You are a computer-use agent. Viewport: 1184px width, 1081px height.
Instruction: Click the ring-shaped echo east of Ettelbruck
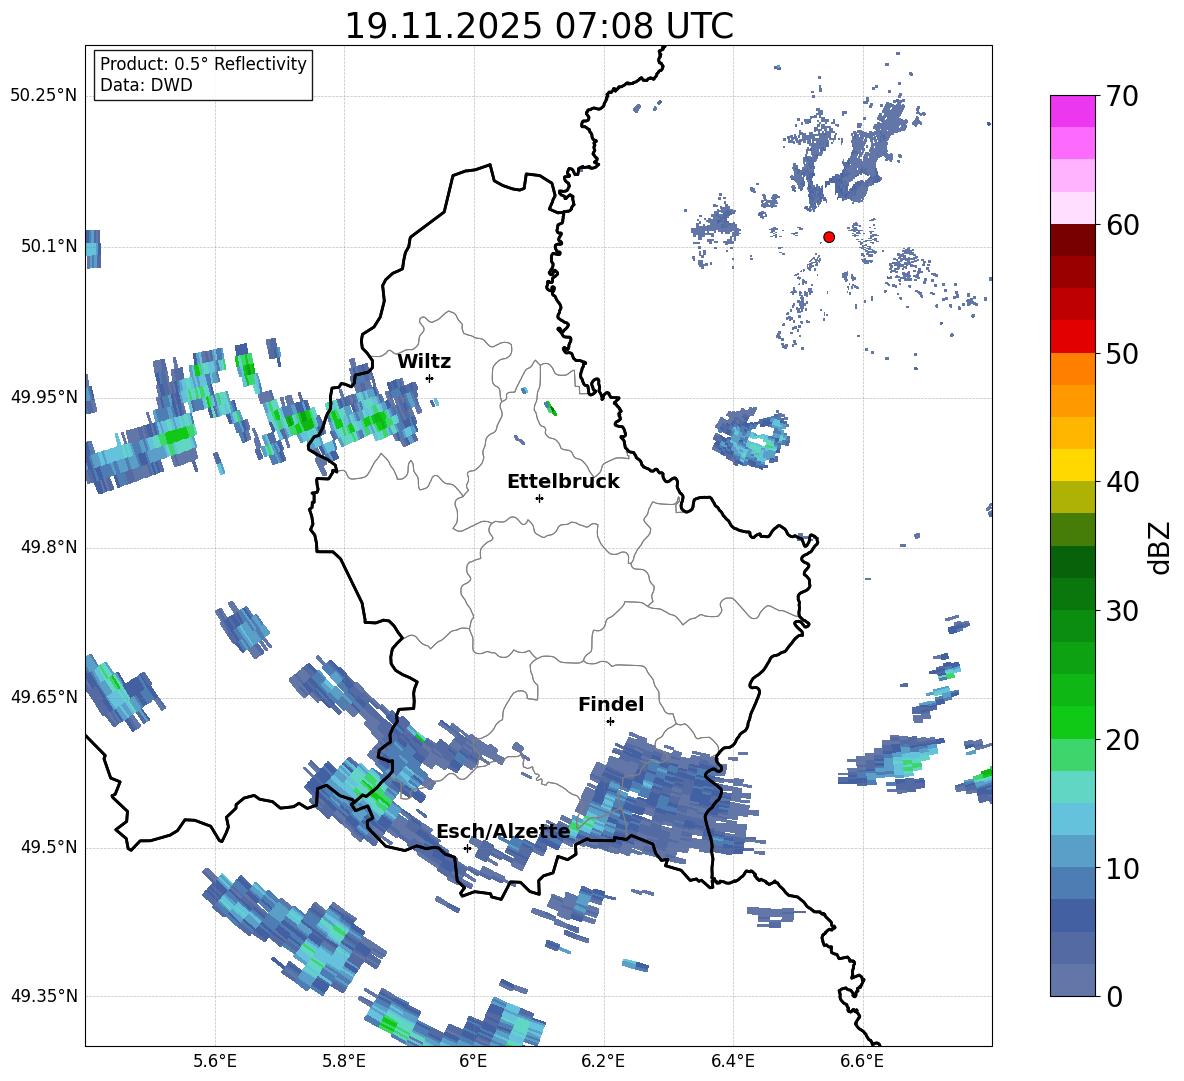tap(751, 438)
